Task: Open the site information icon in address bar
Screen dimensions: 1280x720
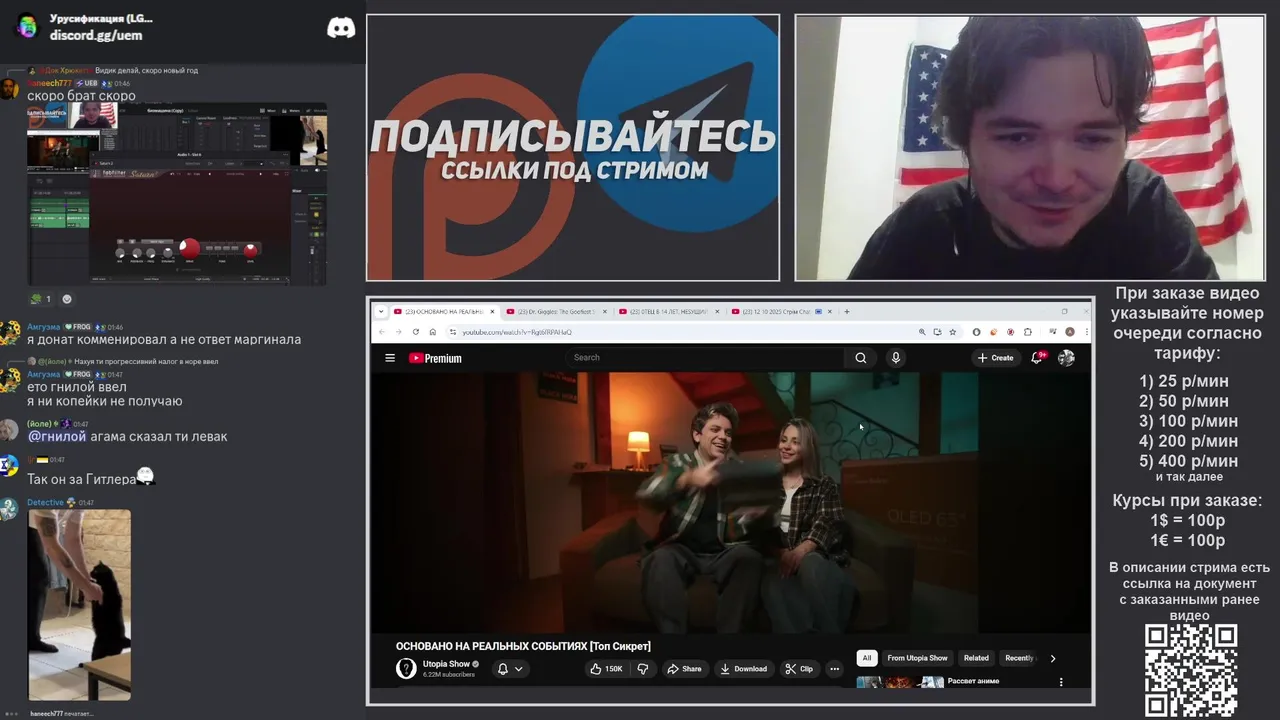Action: click(x=453, y=332)
